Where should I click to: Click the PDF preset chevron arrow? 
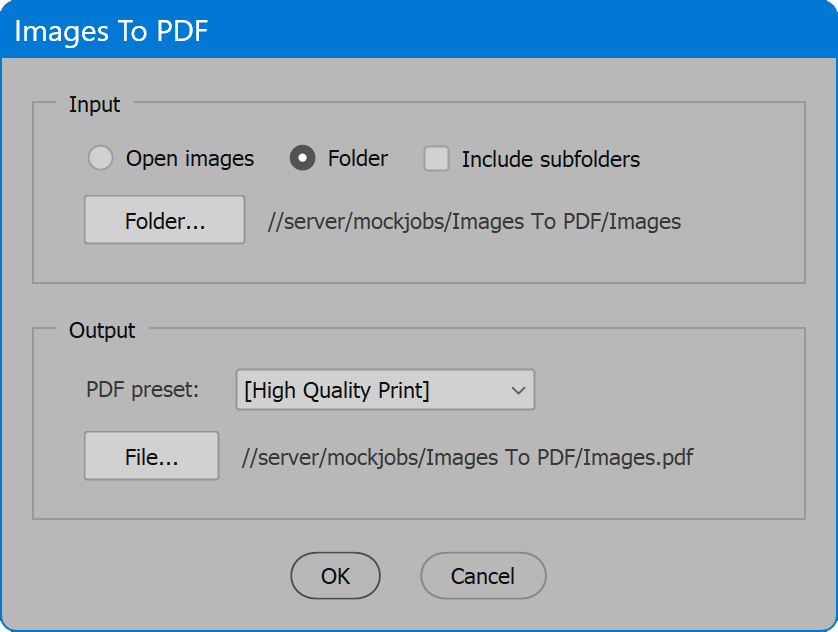(518, 391)
